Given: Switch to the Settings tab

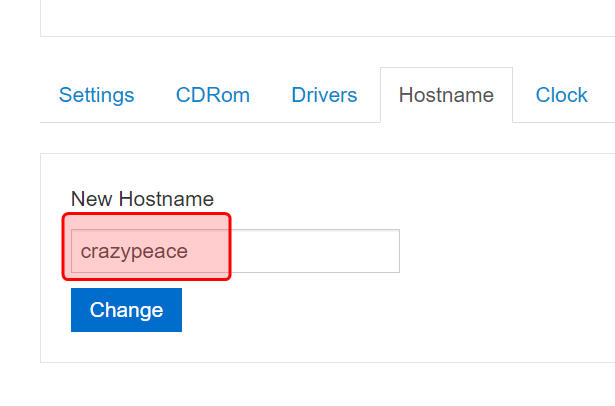Looking at the screenshot, I should click(96, 95).
